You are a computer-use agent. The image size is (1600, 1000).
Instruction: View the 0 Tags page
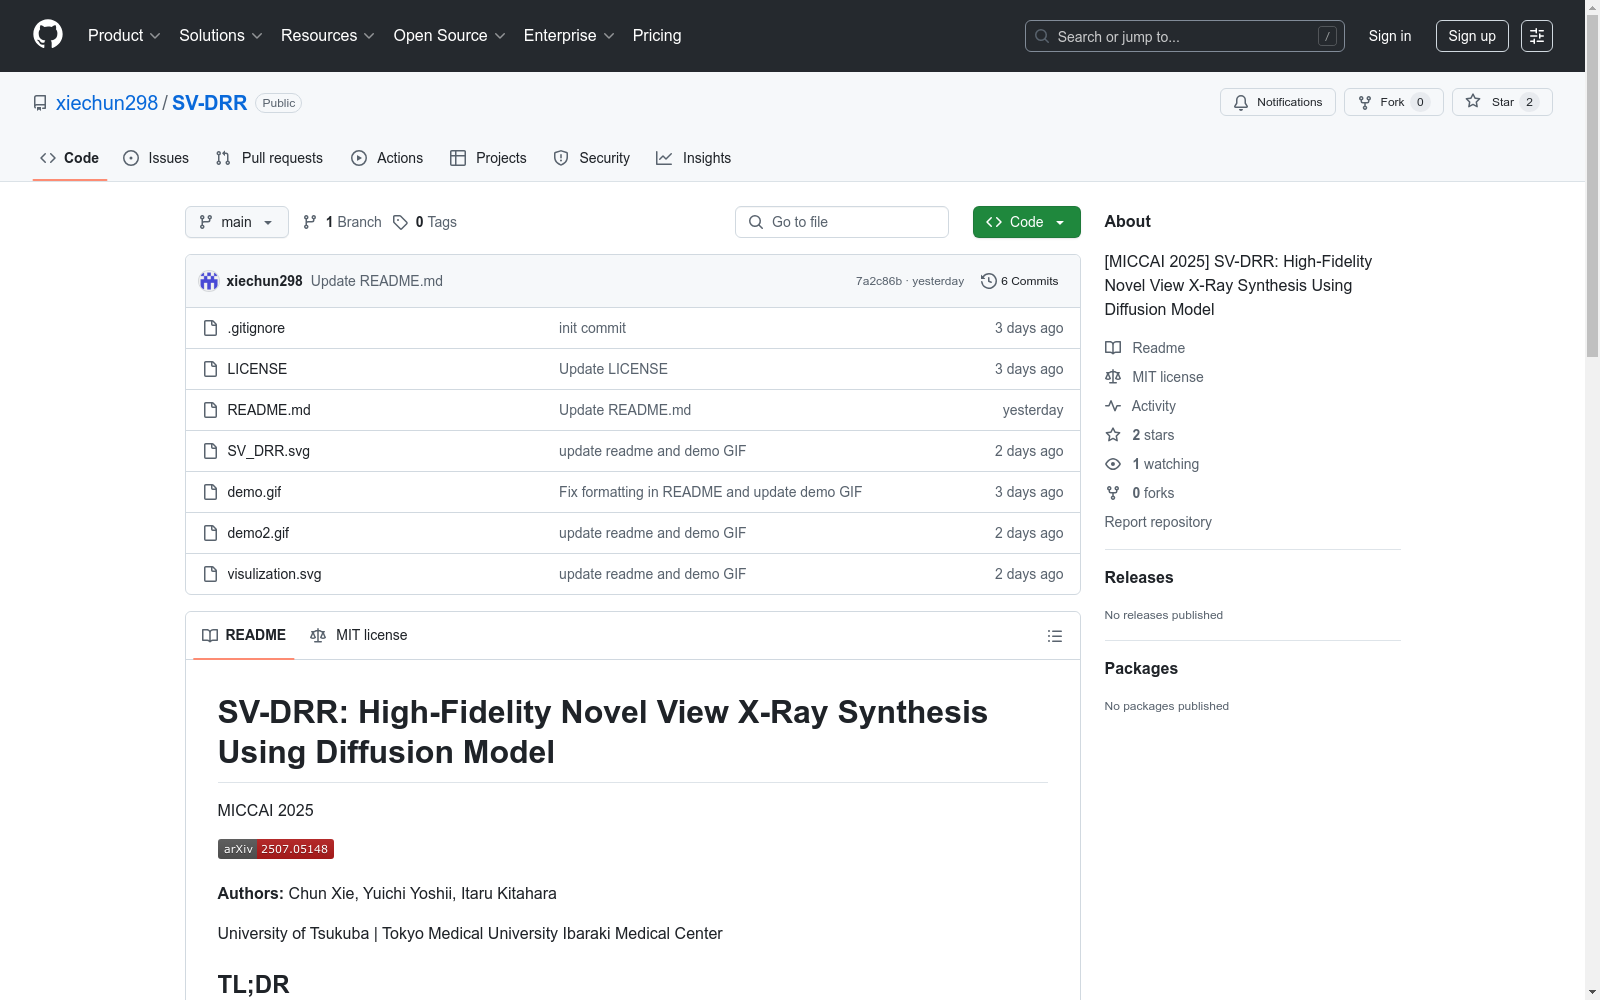(425, 222)
